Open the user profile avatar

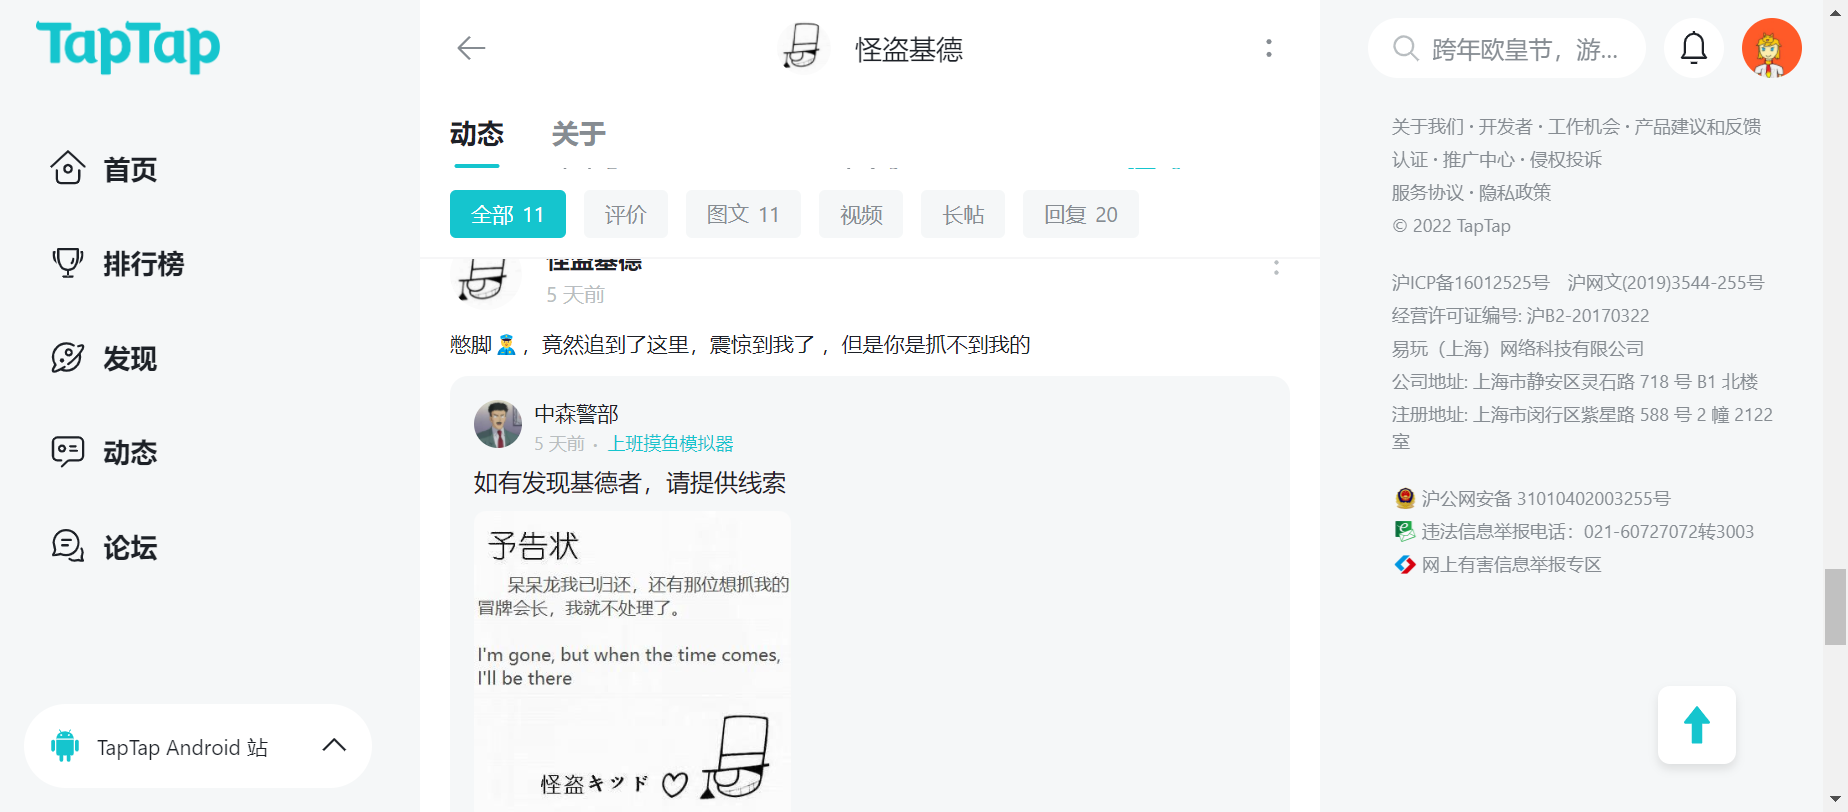pyautogui.click(x=1771, y=48)
